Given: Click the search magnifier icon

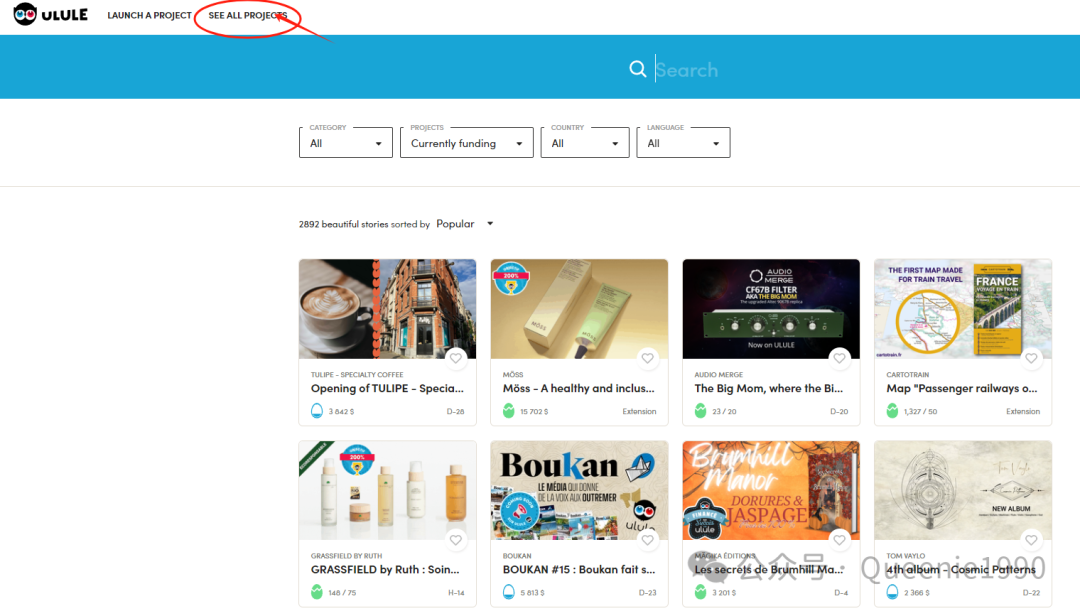Looking at the screenshot, I should click(x=638, y=69).
